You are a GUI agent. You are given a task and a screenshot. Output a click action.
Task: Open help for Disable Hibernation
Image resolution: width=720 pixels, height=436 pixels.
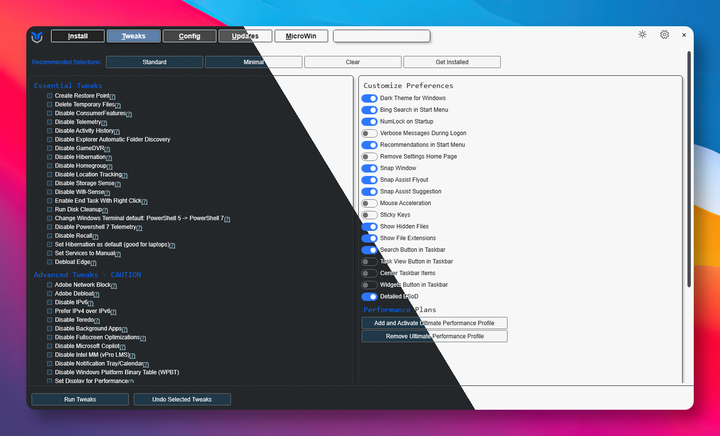(109, 157)
